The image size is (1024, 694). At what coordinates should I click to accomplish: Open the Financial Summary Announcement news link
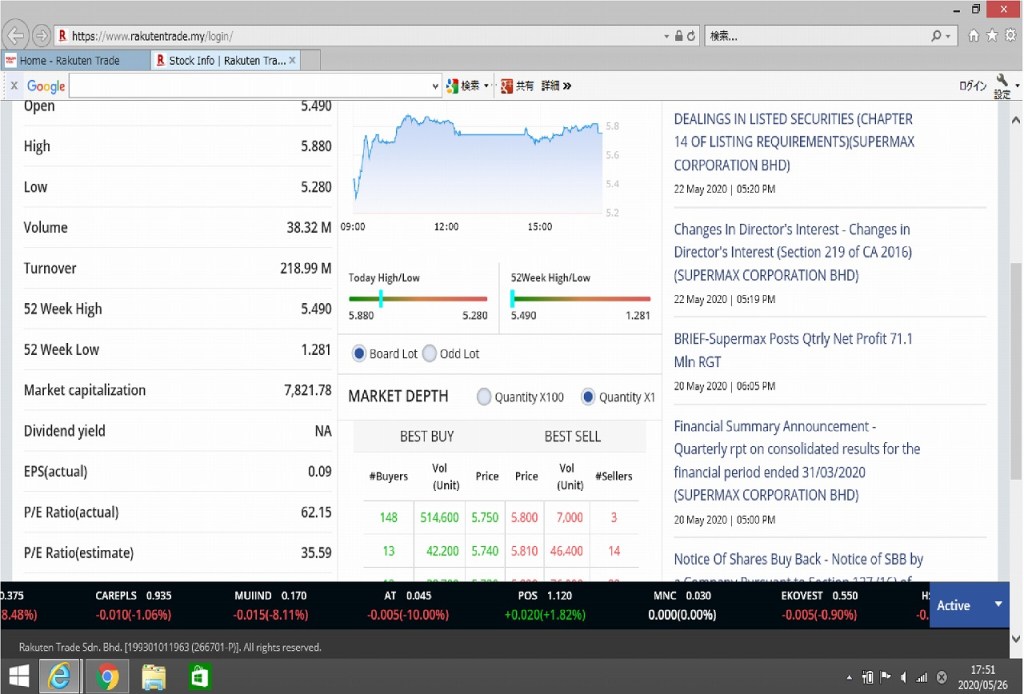pos(797,460)
